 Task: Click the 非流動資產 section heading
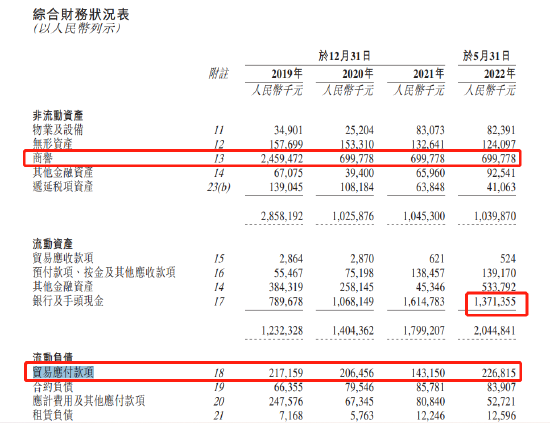tap(58, 115)
